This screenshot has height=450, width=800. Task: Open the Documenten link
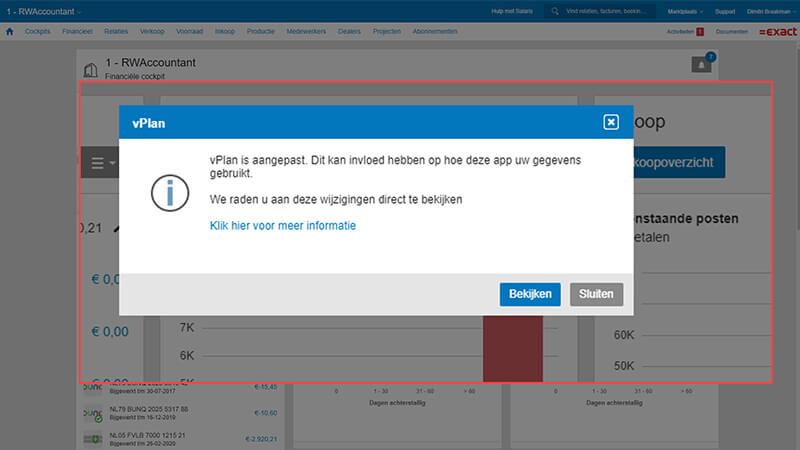click(x=732, y=32)
